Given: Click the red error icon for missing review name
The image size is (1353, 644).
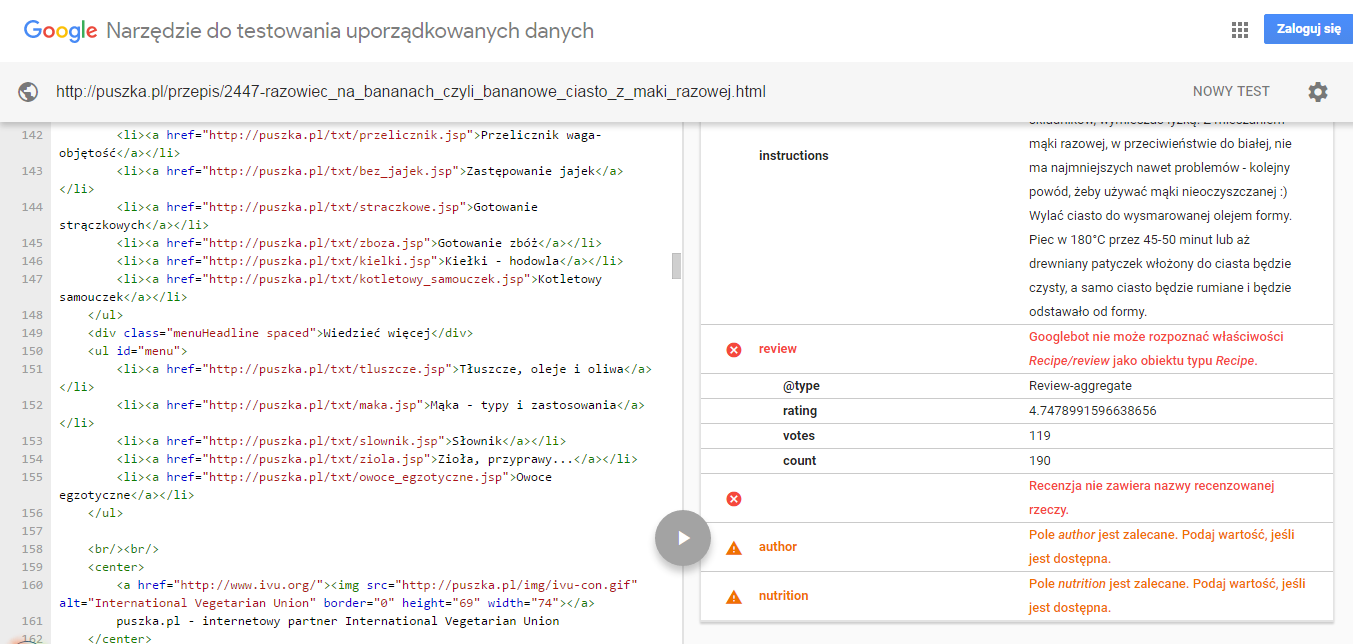Looking at the screenshot, I should pyautogui.click(x=734, y=498).
